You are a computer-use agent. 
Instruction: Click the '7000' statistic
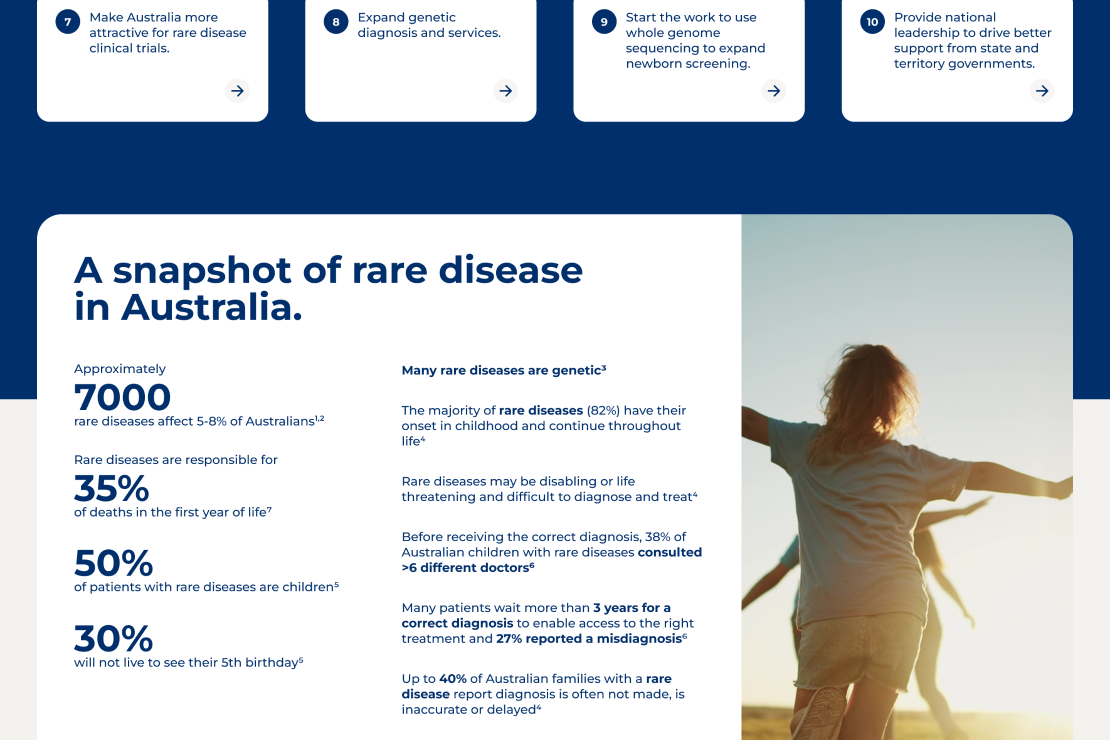(122, 397)
